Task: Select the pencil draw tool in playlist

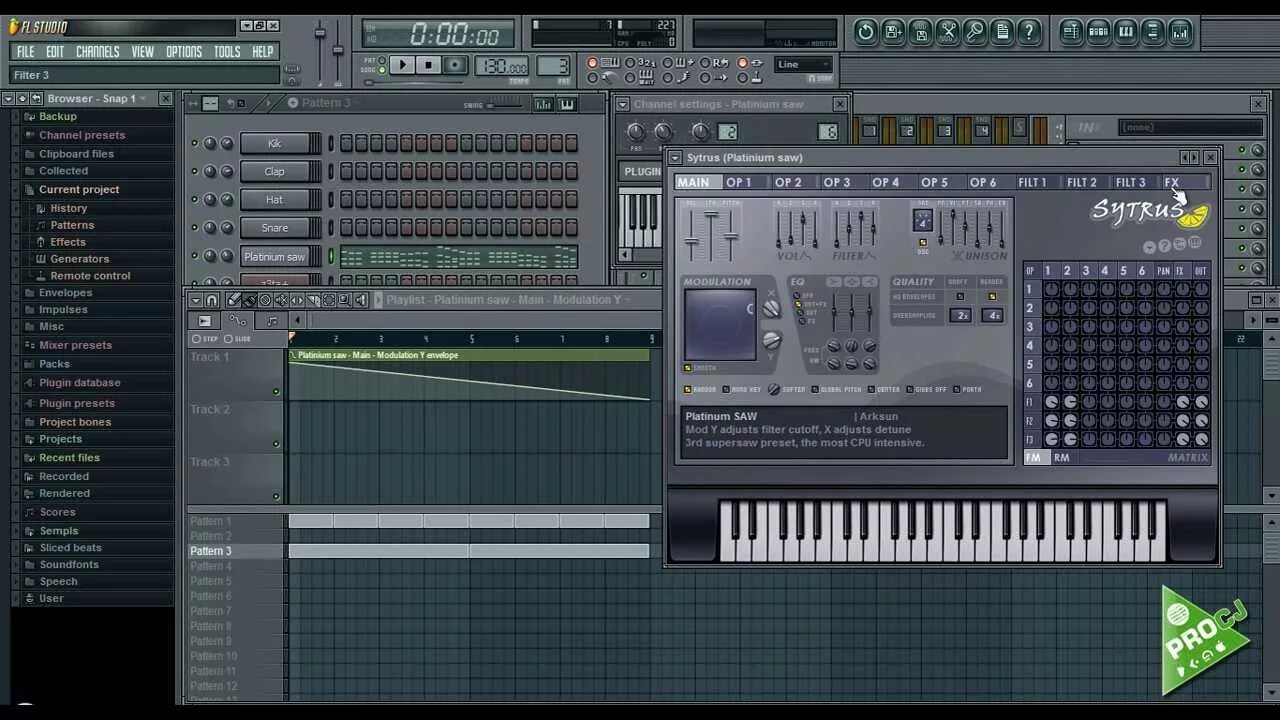Action: coord(234,300)
